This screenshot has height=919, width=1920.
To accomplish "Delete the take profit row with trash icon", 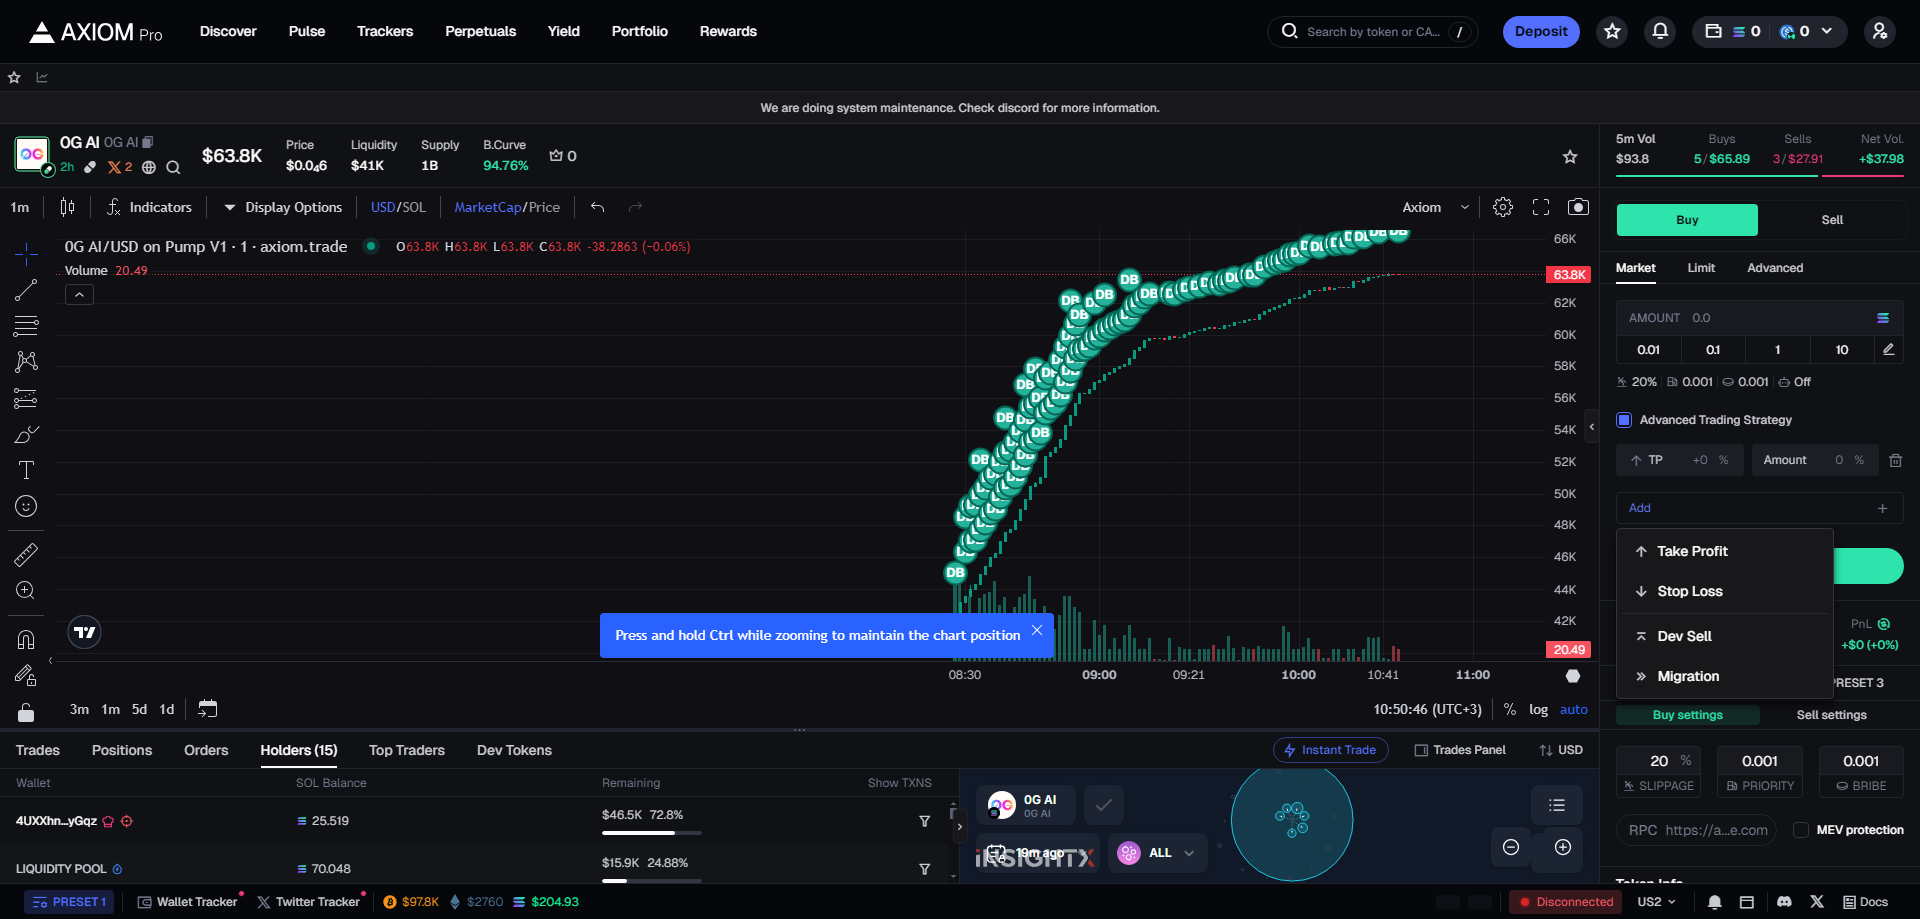I will (1895, 460).
